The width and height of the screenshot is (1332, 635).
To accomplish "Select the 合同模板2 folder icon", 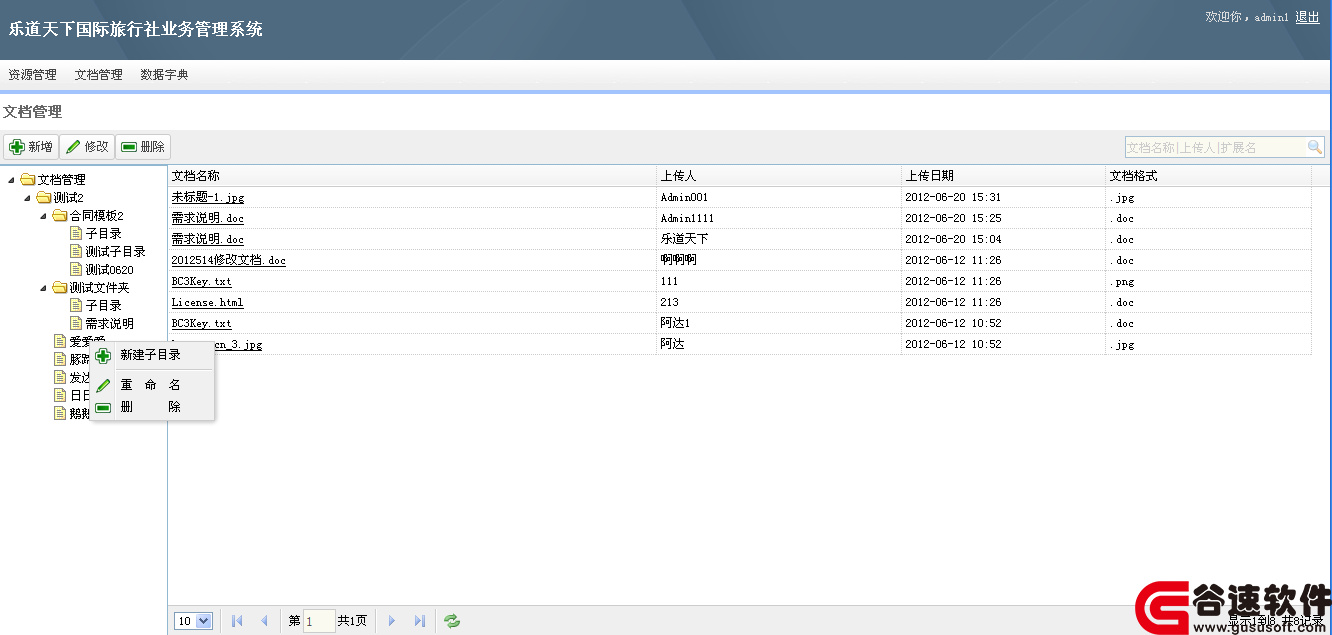I will 59,216.
